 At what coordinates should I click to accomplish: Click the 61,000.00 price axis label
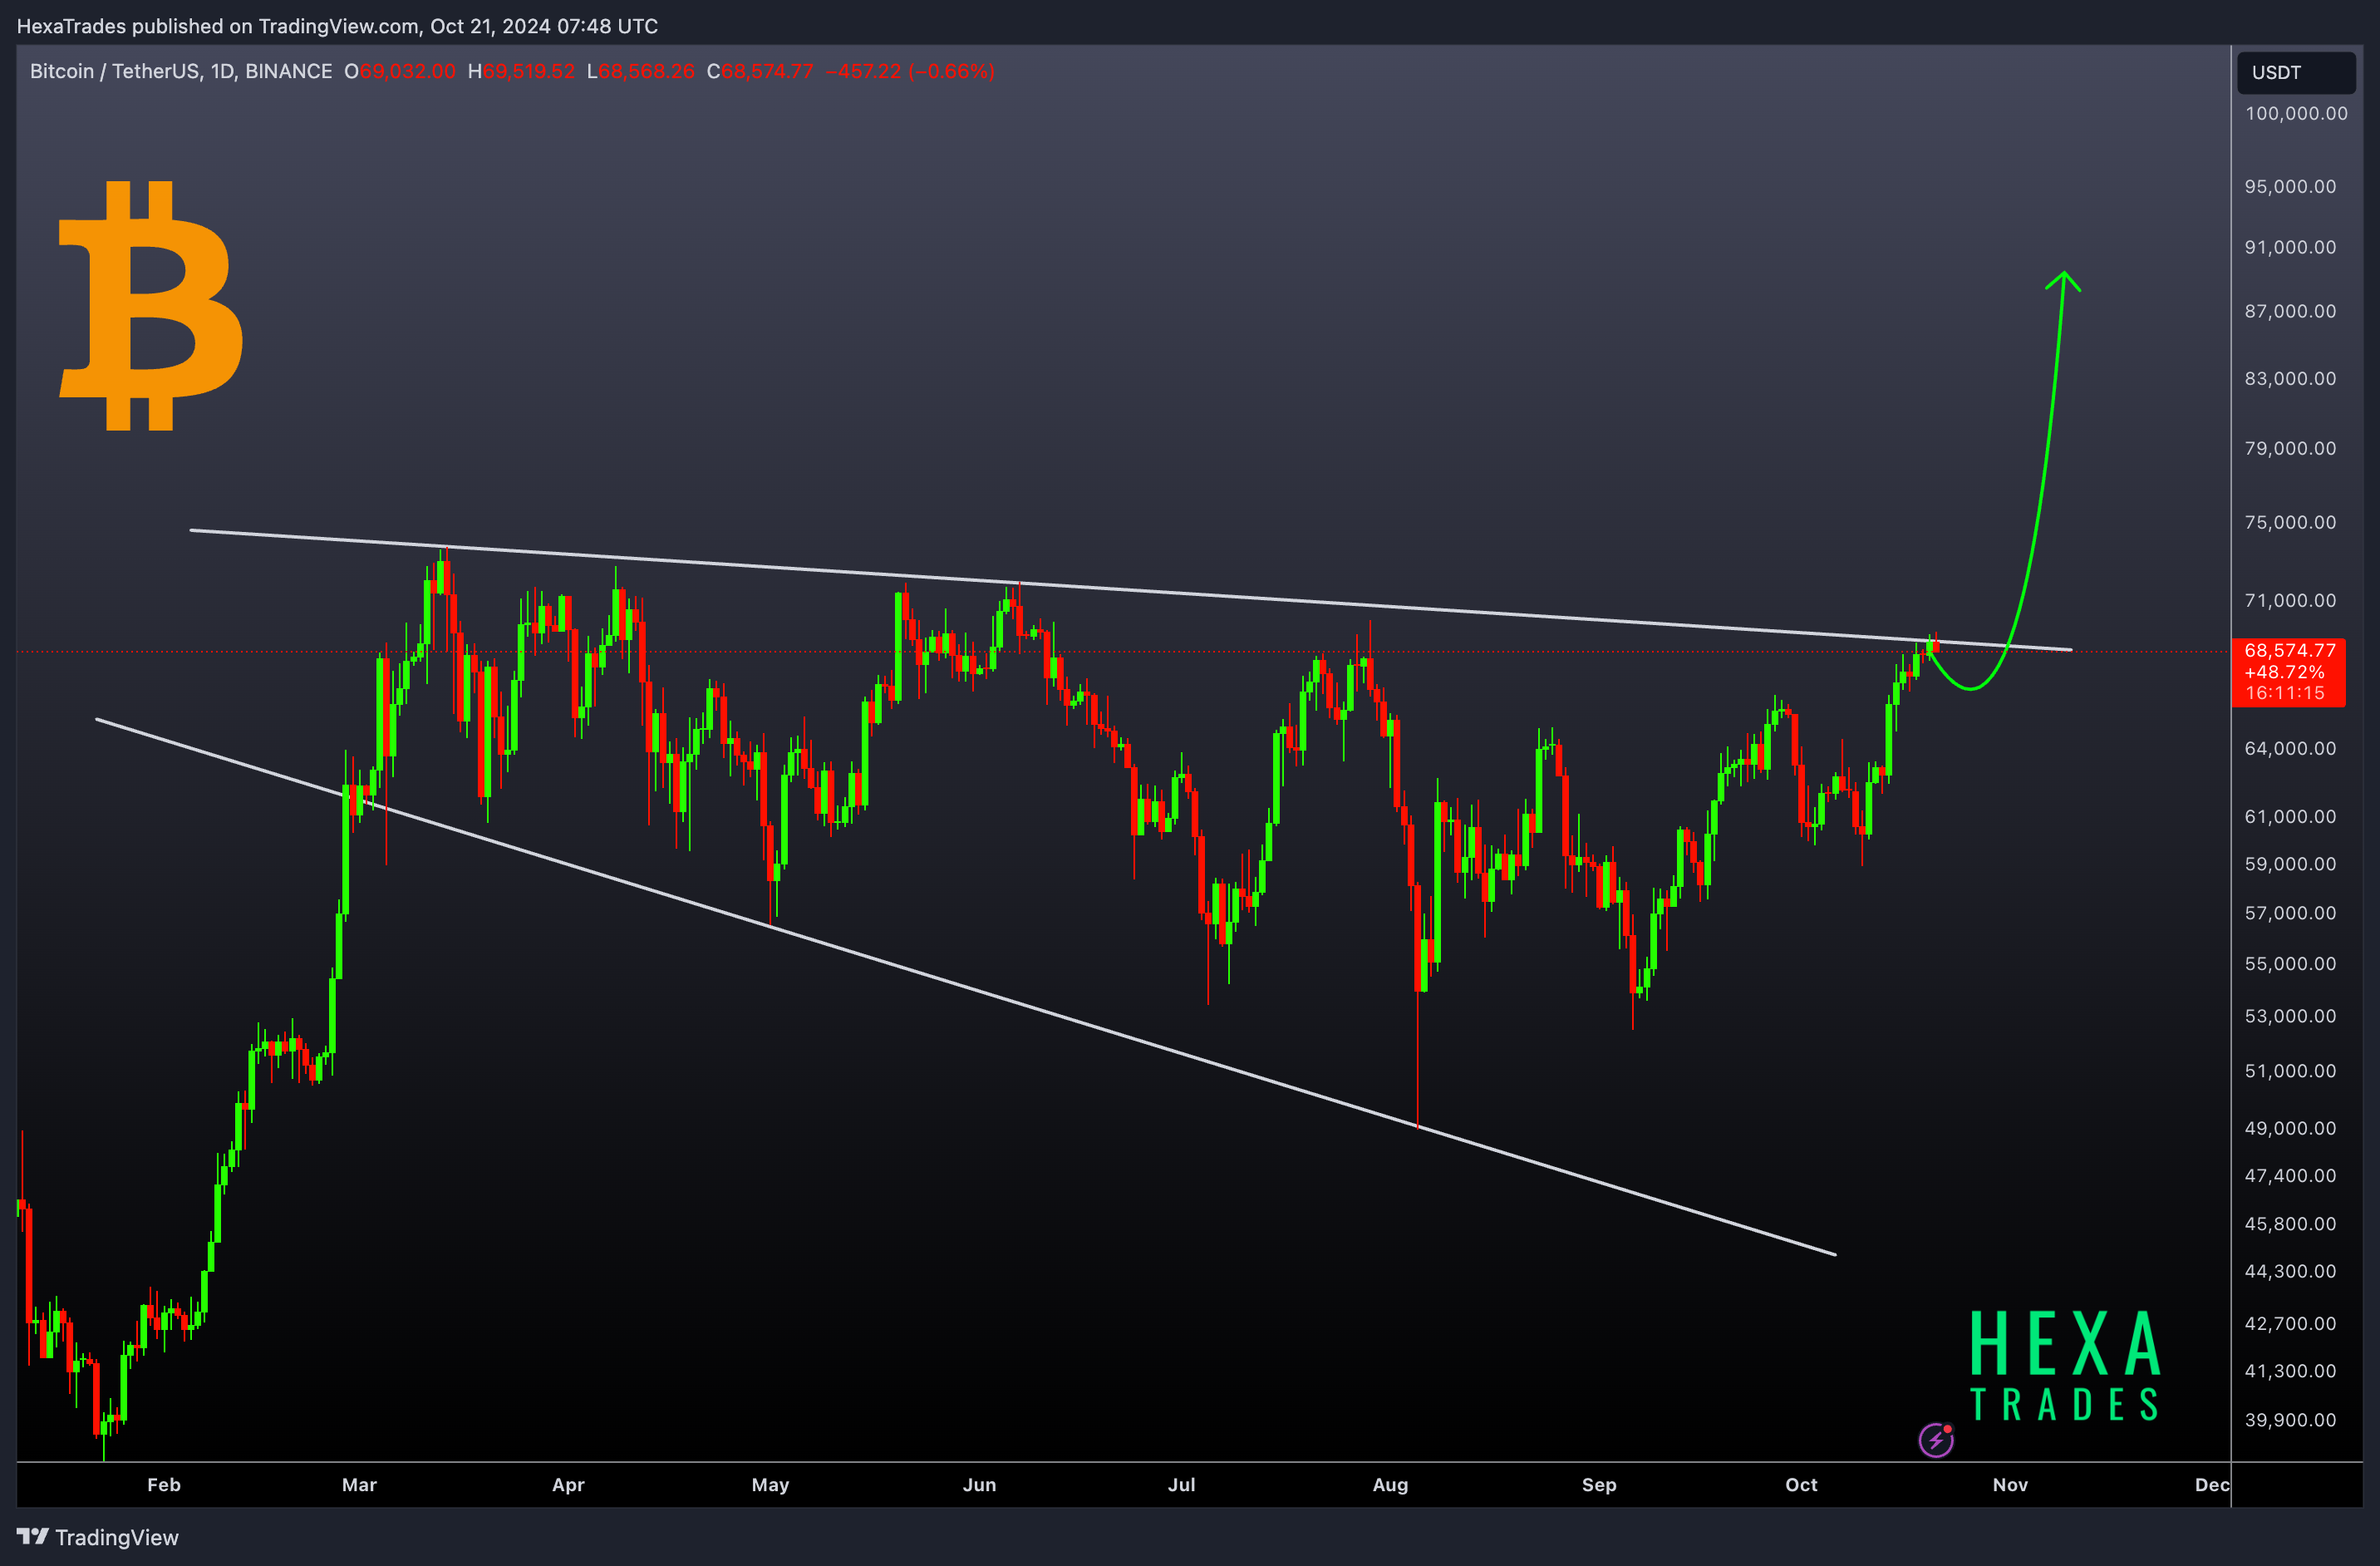point(2290,816)
